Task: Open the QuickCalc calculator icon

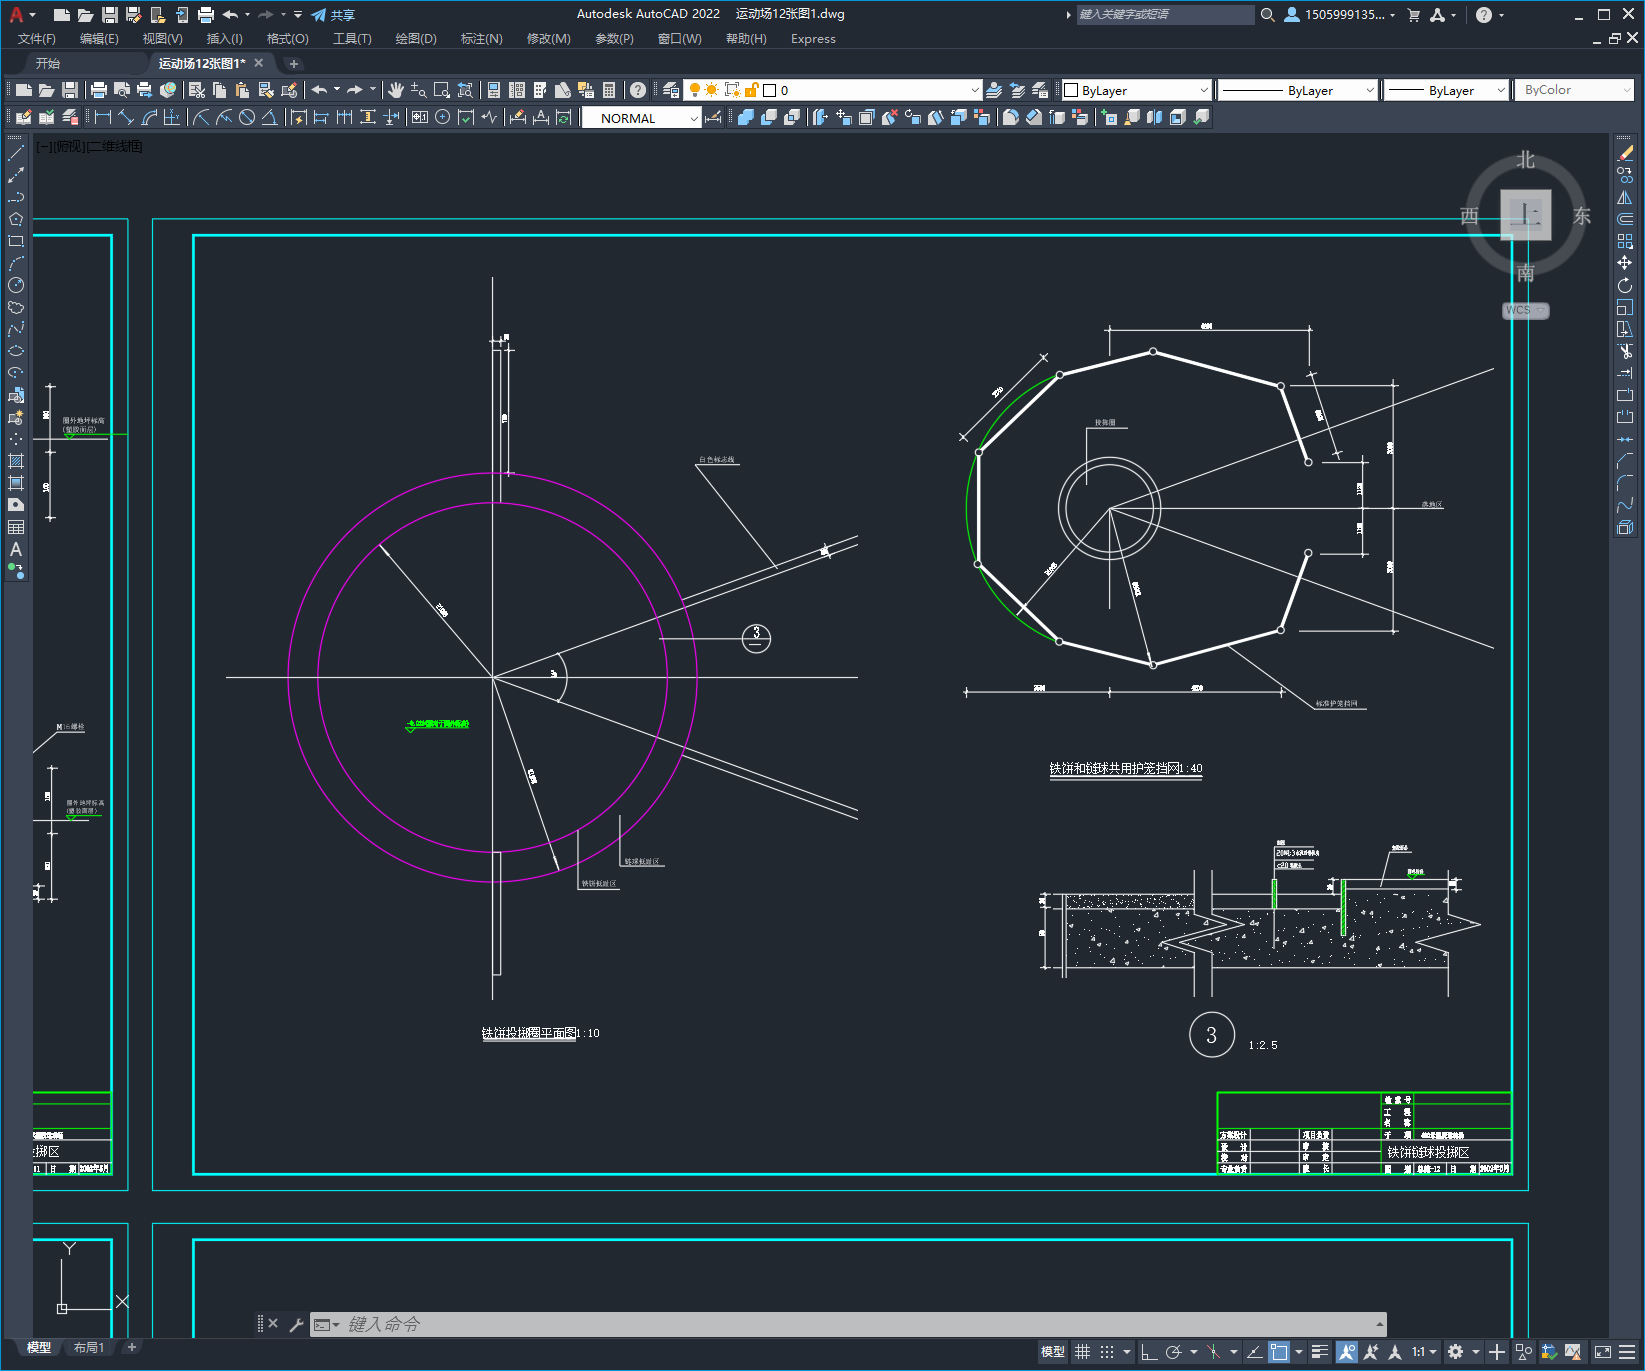Action: click(609, 90)
